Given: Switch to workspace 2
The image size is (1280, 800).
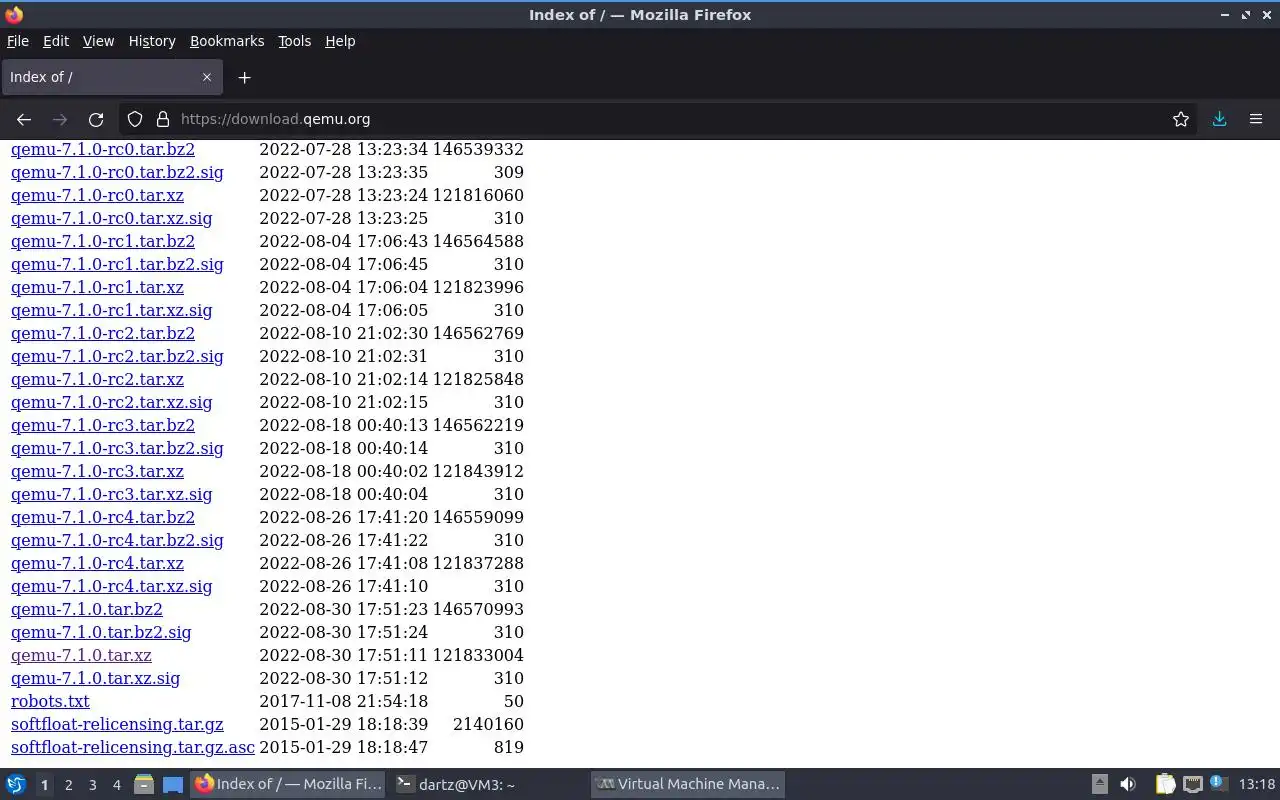Looking at the screenshot, I should (x=68, y=785).
